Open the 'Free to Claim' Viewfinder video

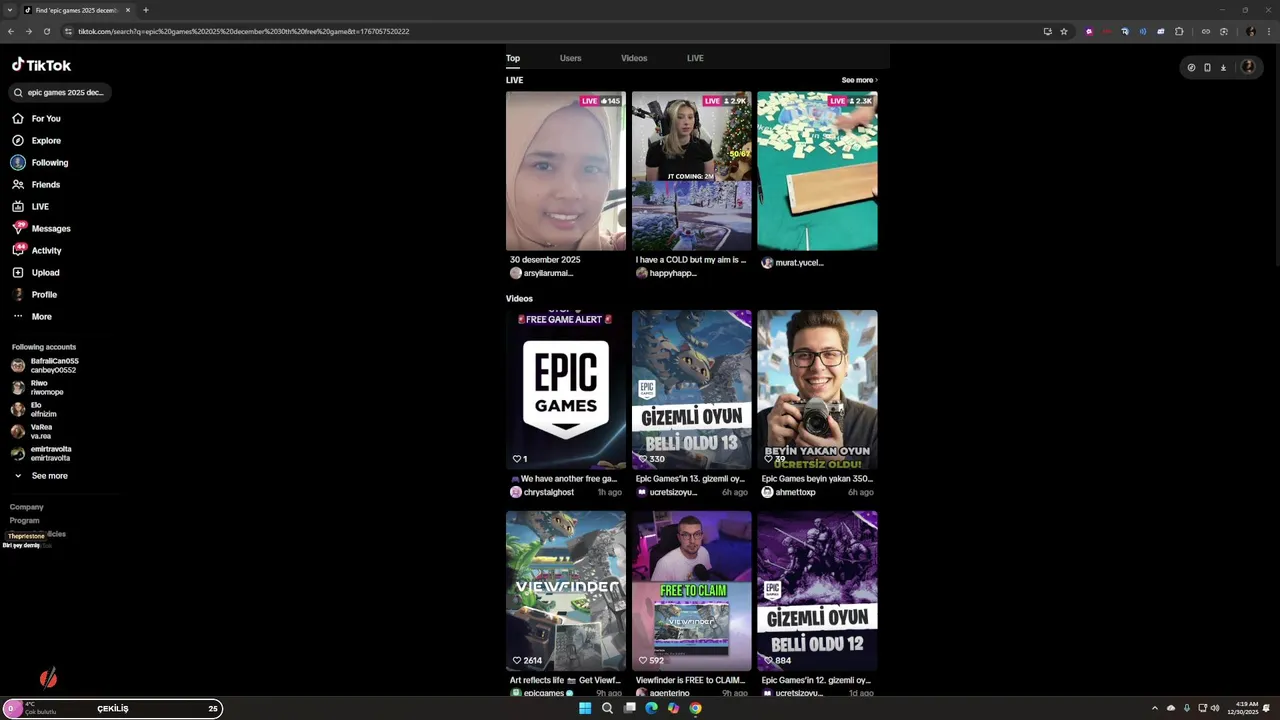(x=691, y=591)
